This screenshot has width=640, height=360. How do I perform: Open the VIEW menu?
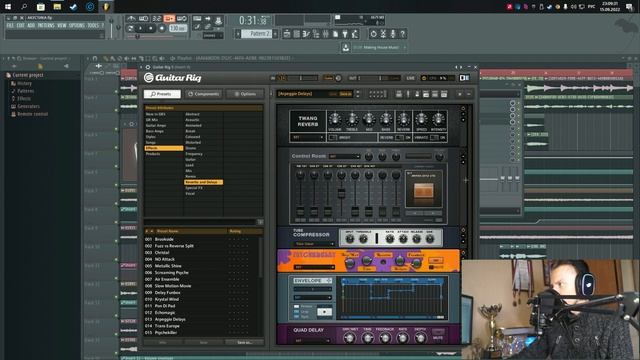[x=62, y=25]
